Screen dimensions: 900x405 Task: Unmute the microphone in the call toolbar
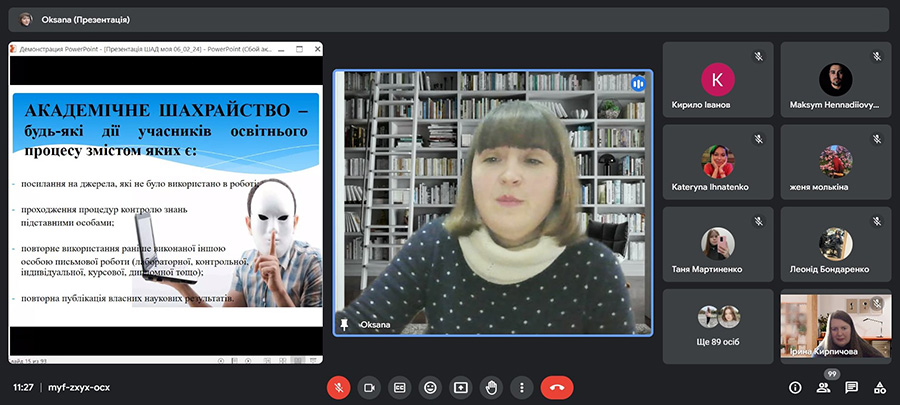point(339,388)
